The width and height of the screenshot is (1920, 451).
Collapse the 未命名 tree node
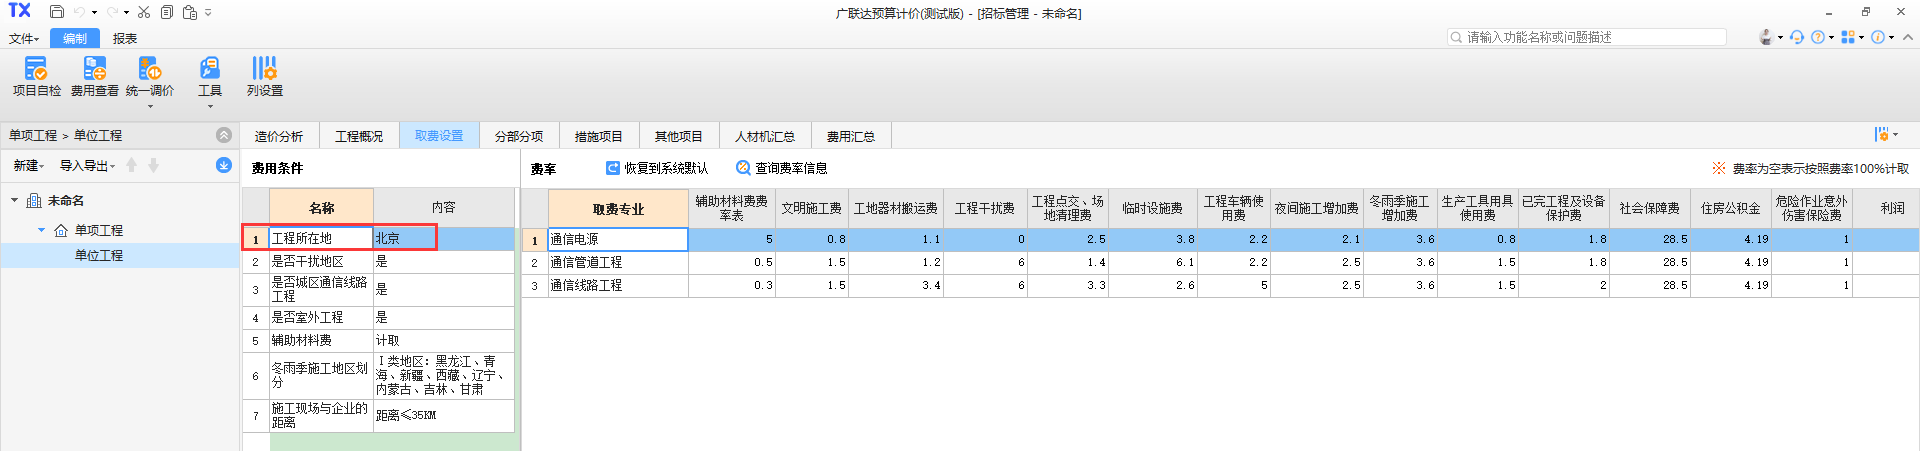click(x=15, y=200)
